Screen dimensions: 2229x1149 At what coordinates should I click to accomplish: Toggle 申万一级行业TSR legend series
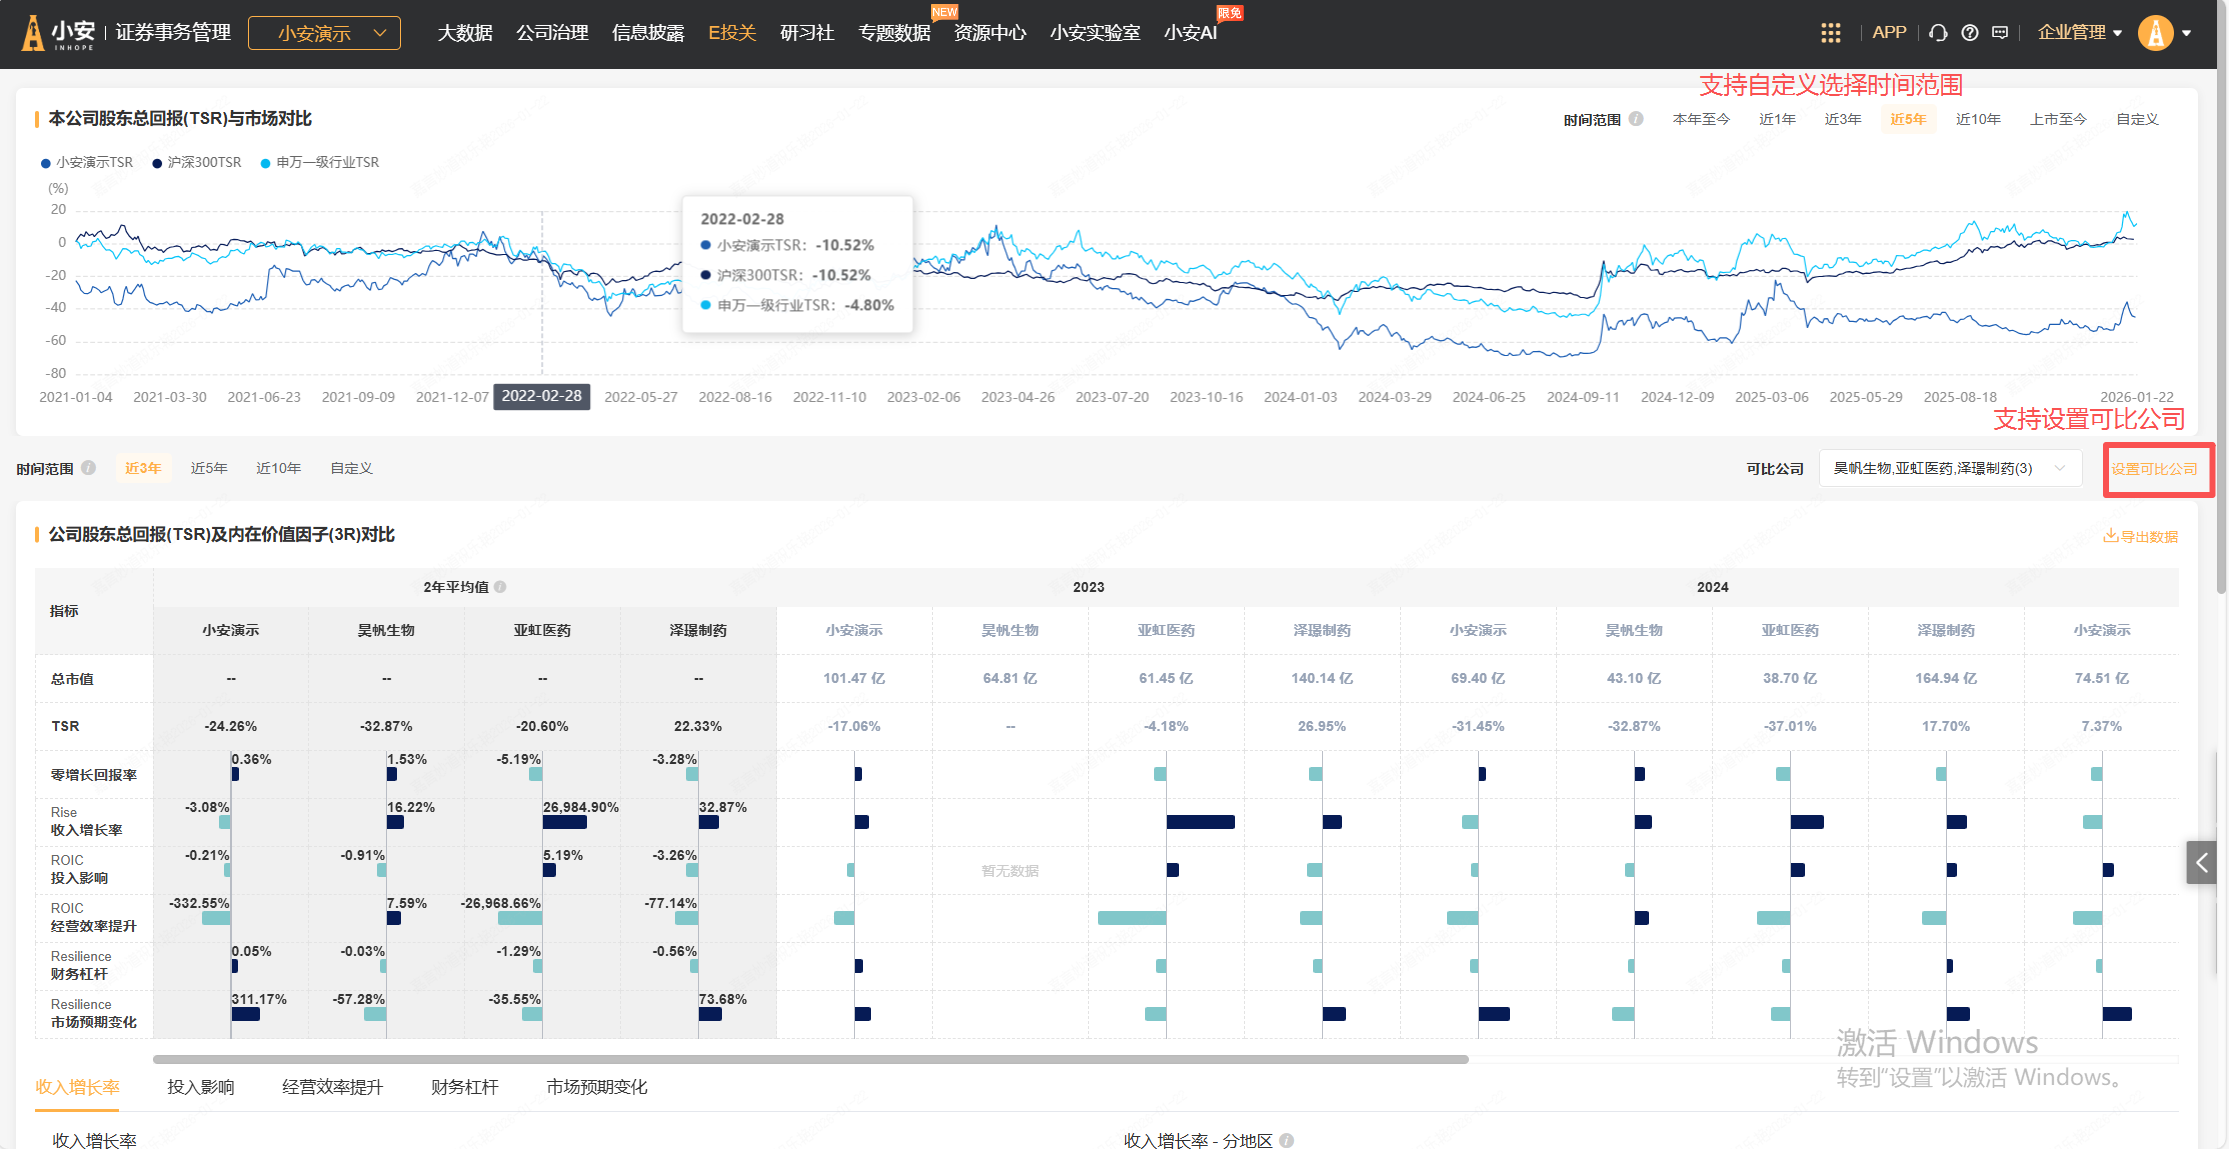320,163
